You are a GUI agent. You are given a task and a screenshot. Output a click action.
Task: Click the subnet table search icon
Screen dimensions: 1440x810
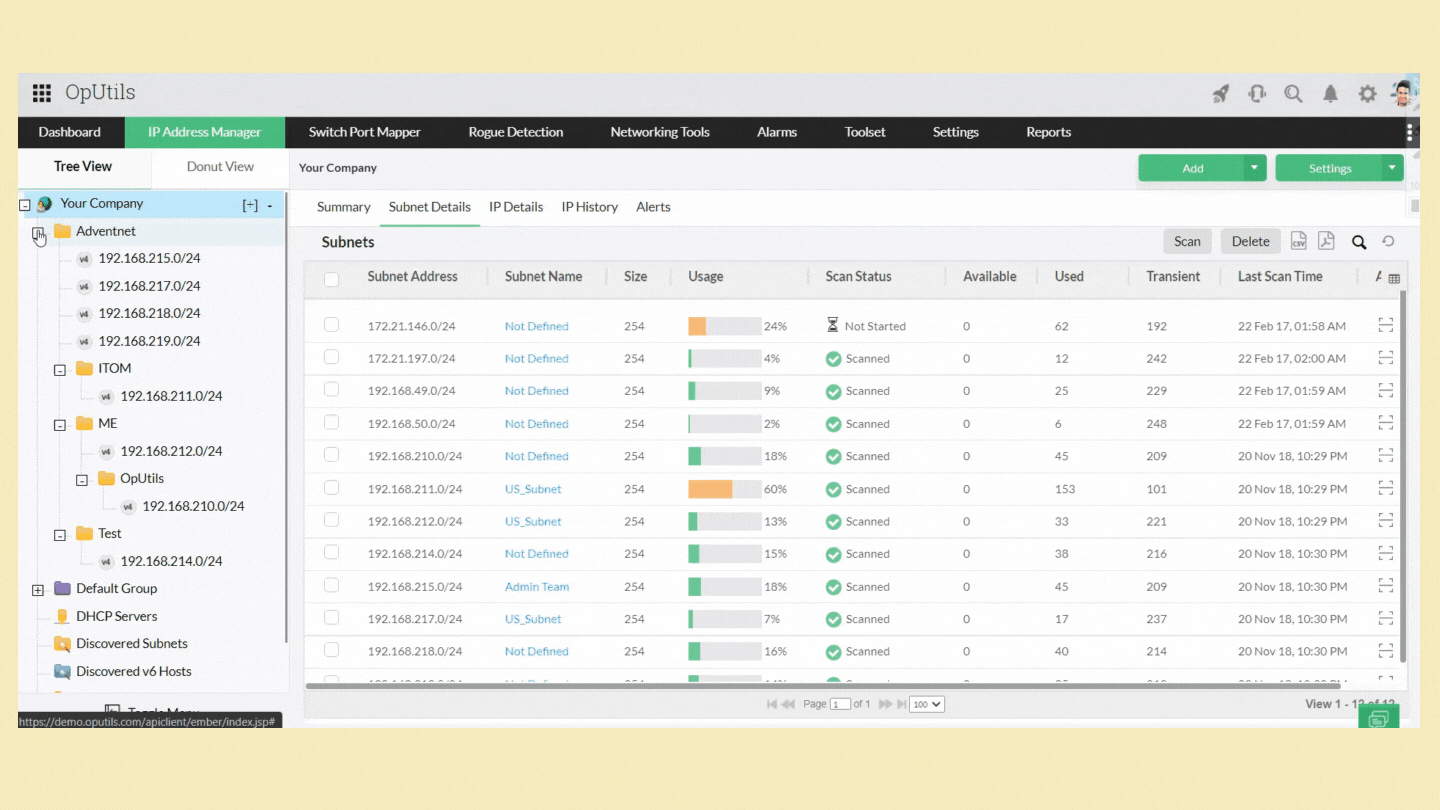(1359, 241)
